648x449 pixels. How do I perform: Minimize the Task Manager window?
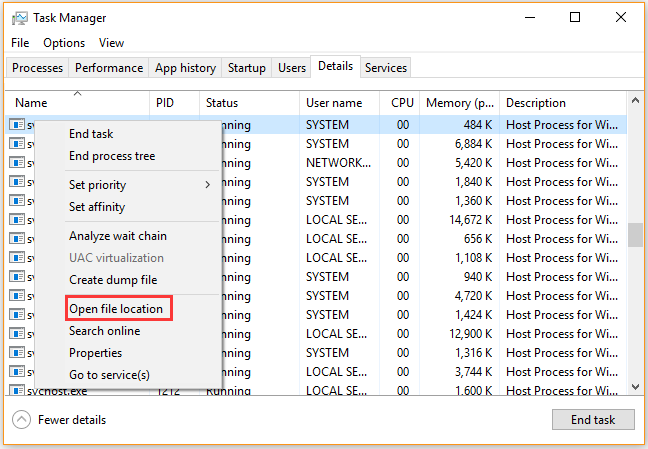530,17
